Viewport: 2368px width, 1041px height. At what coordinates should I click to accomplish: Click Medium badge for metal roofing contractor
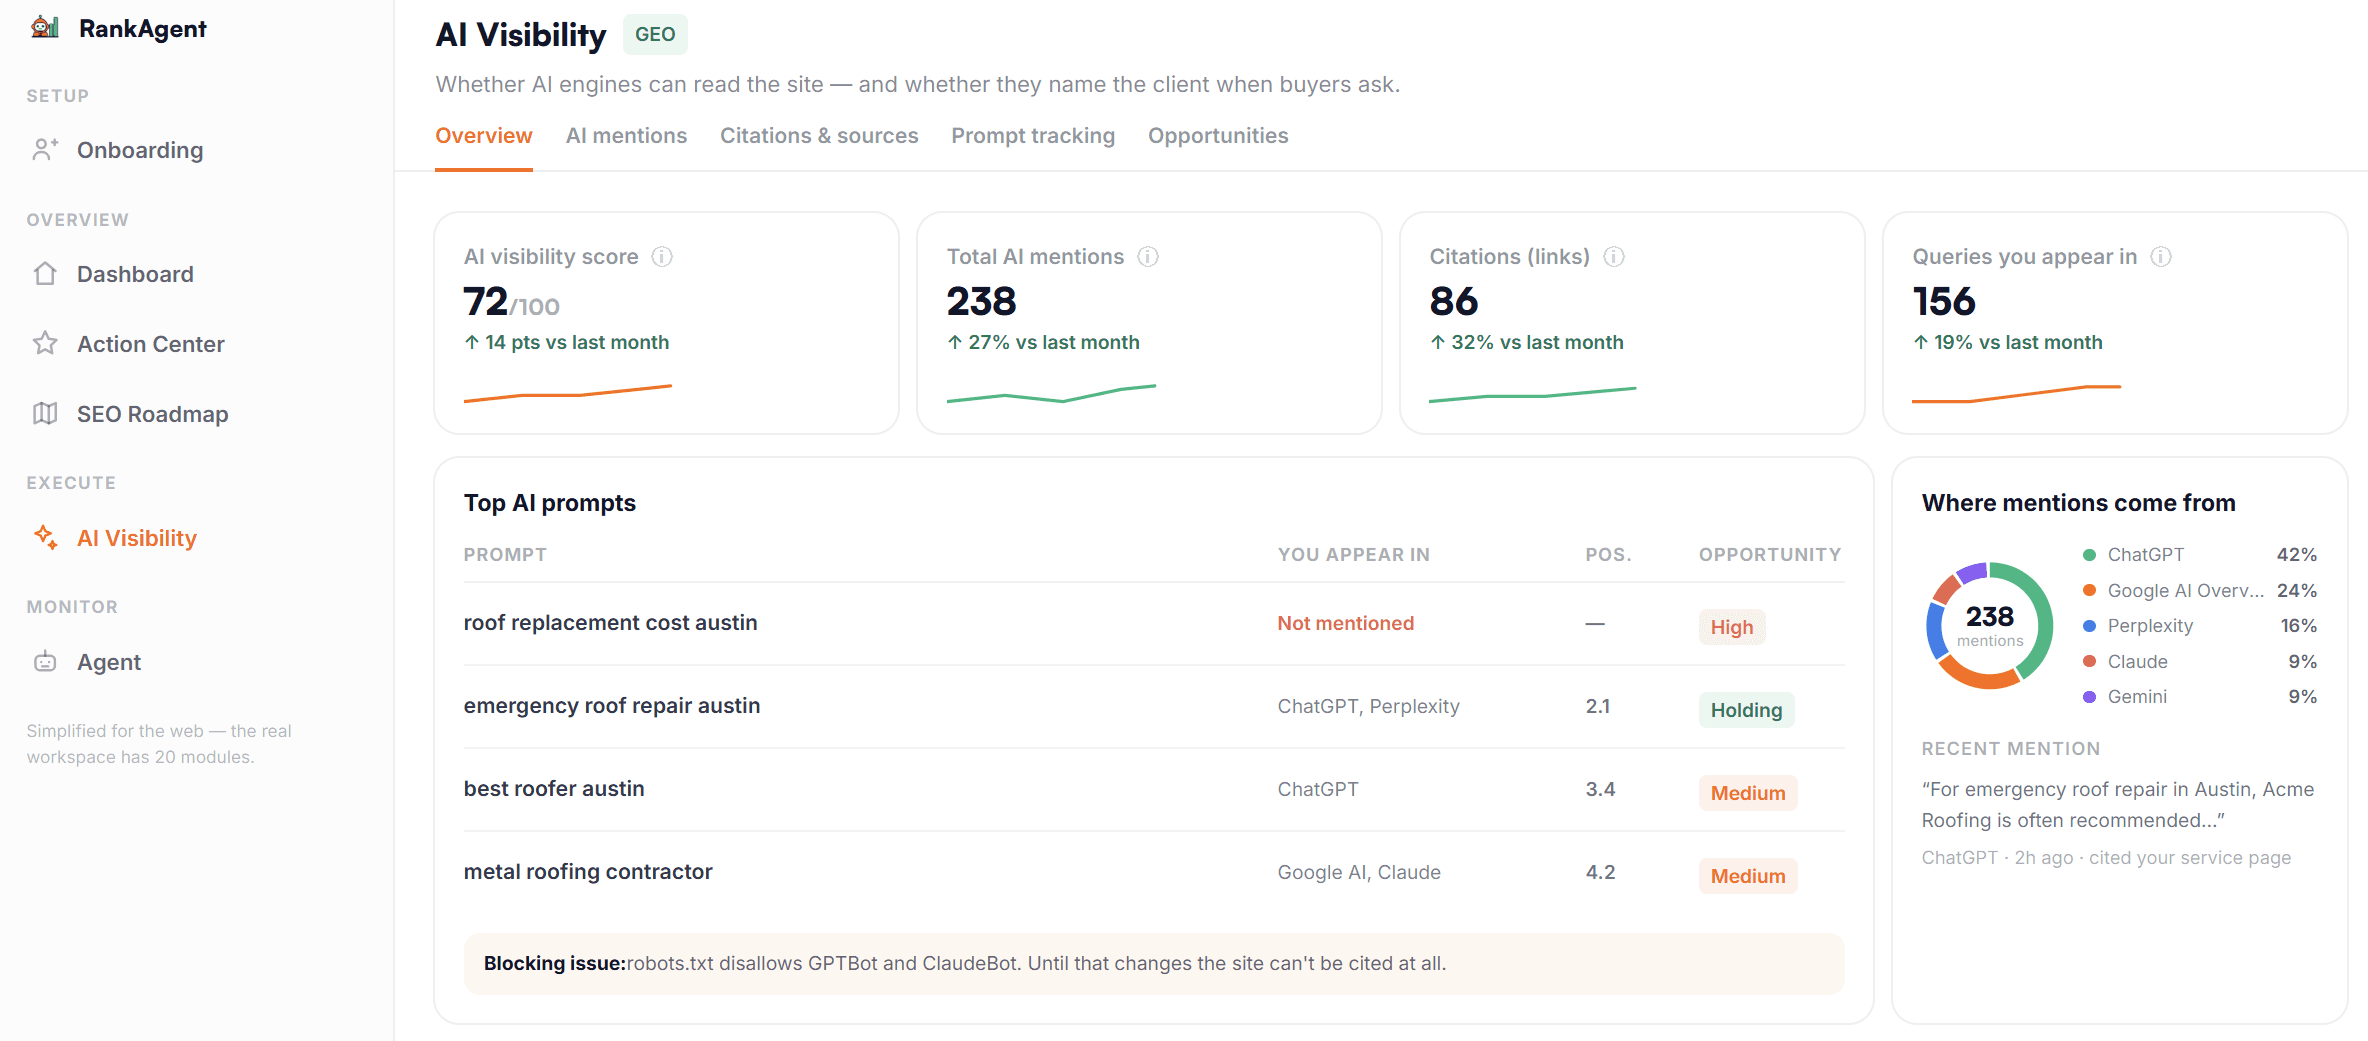coord(1748,876)
